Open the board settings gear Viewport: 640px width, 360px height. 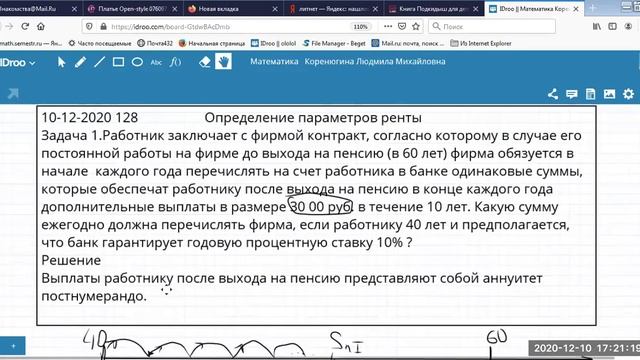pos(628,94)
